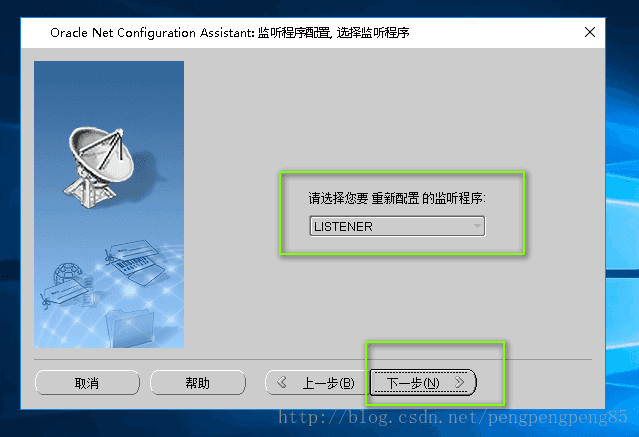Screen dimensions: 639x437
Task: Go back using 上一步(B) label
Action: coord(328,383)
